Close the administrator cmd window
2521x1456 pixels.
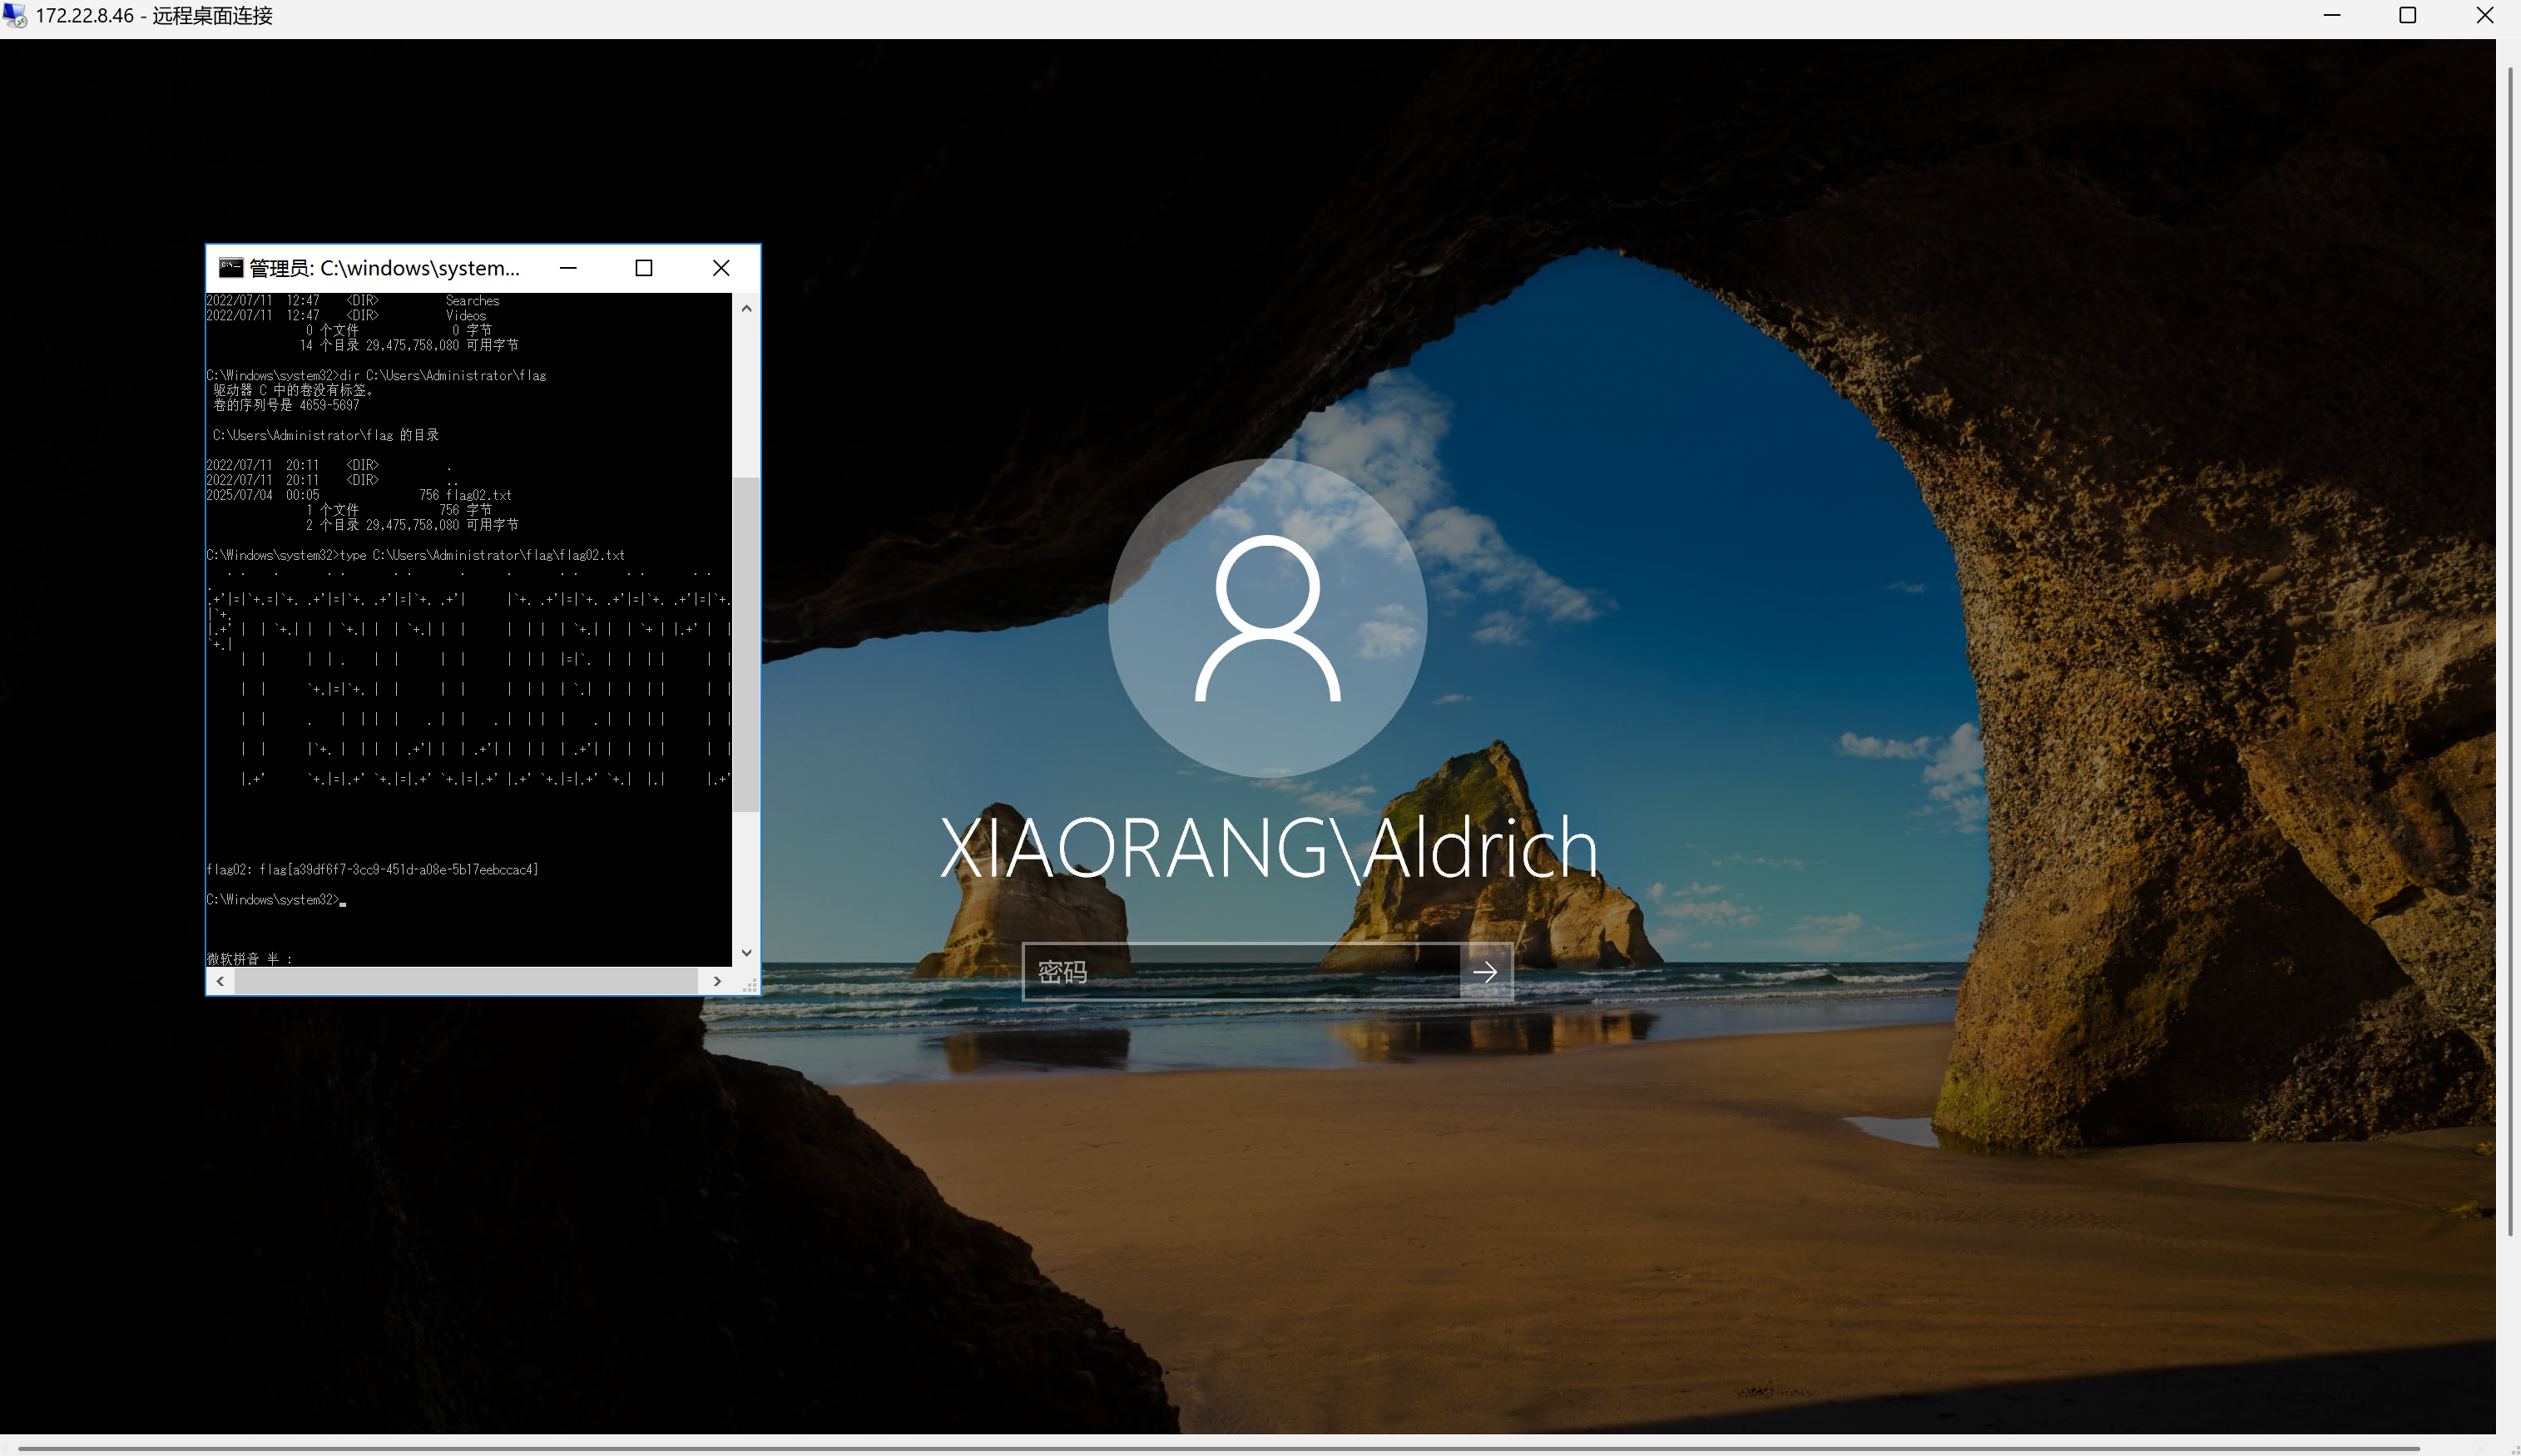(721, 267)
